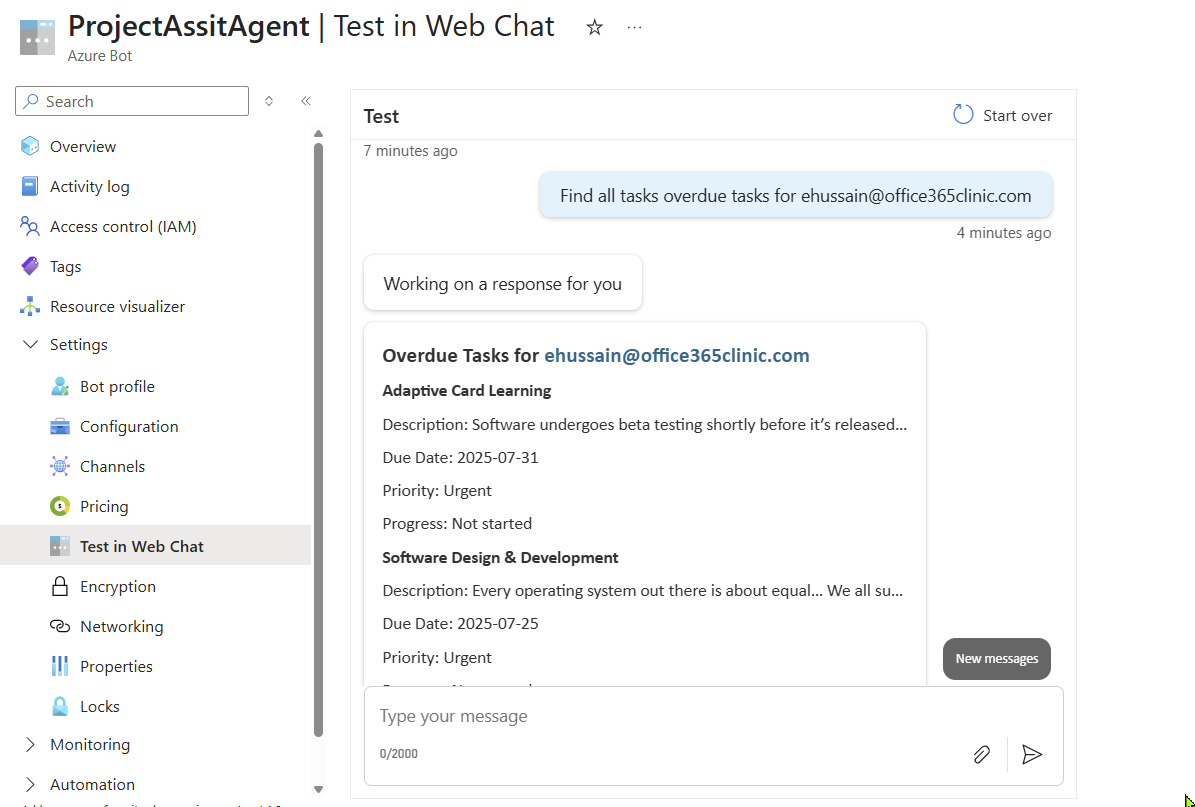Collapse the Settings section chevron

point(30,344)
